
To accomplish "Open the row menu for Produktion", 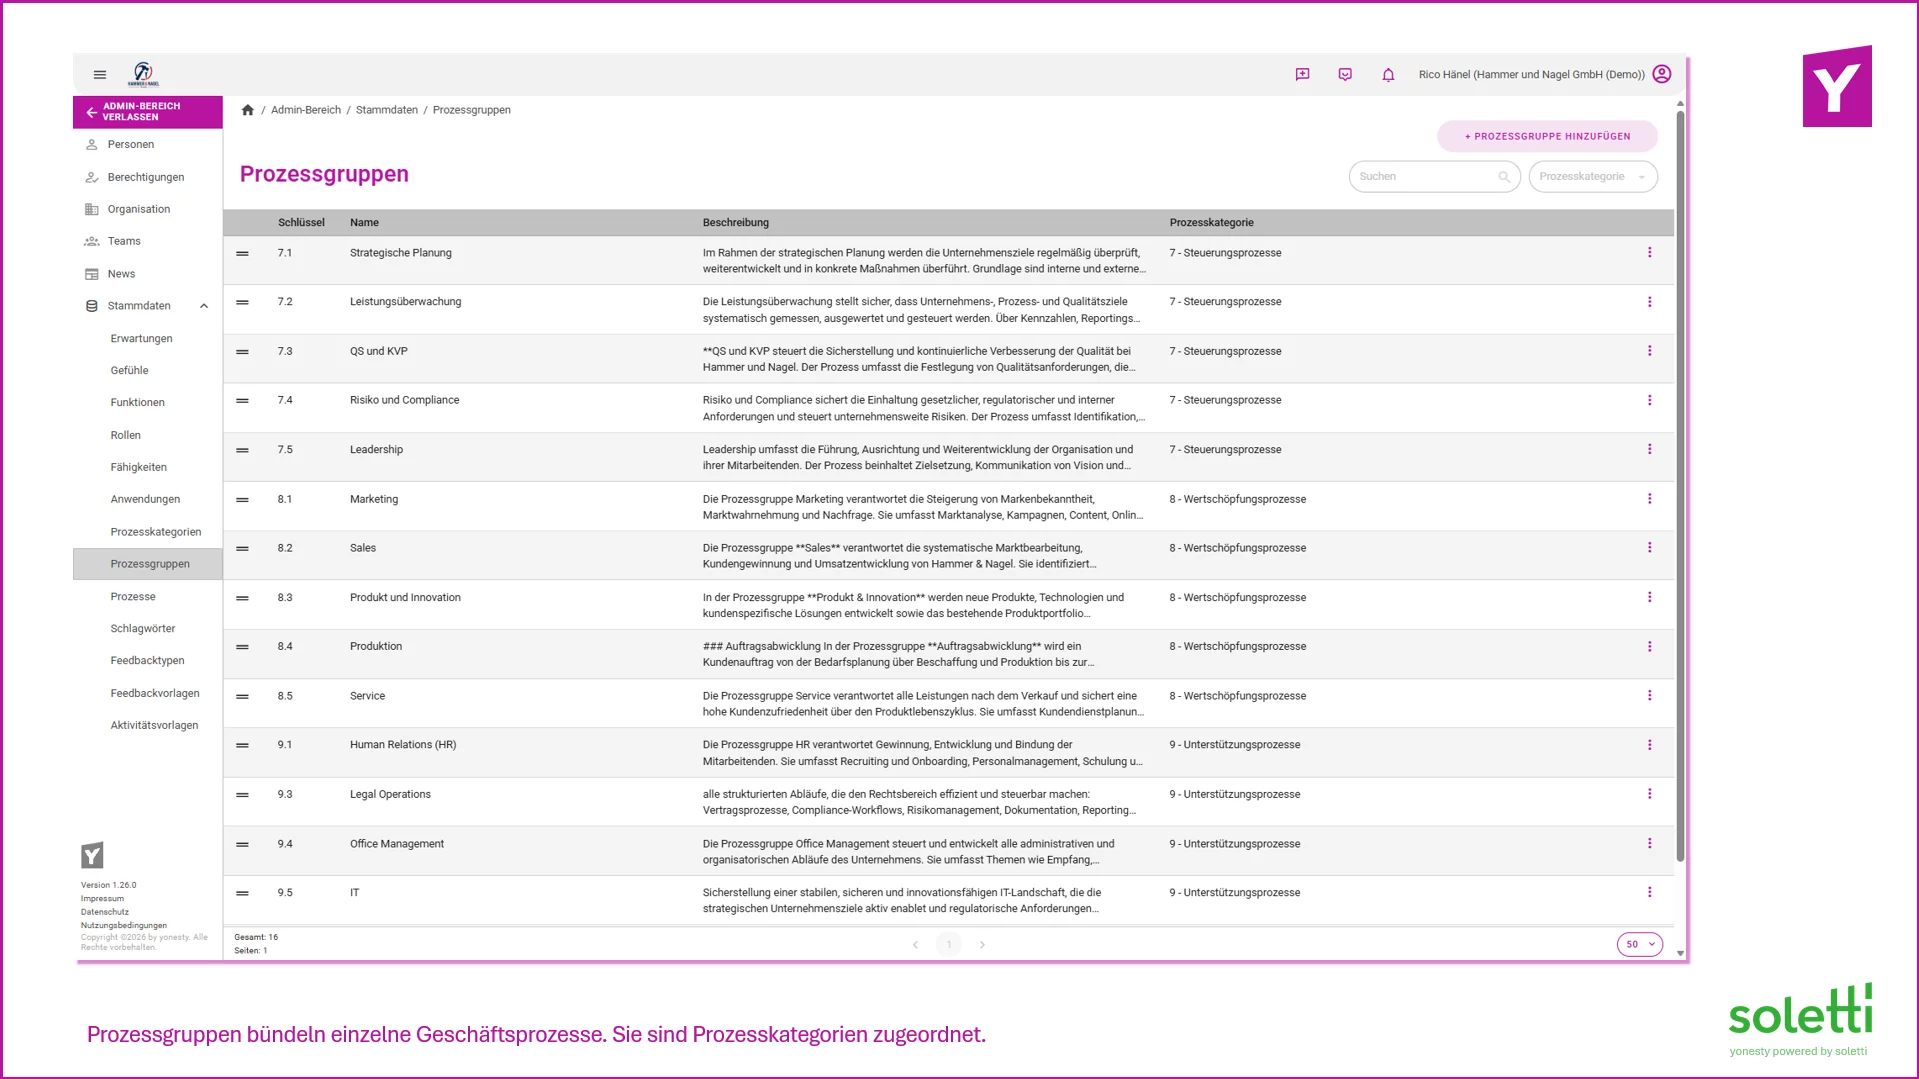I will [1650, 647].
